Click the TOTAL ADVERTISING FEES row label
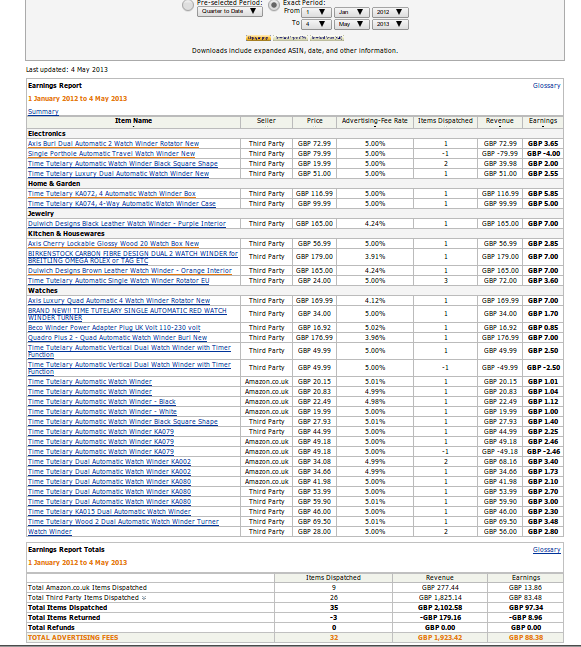This screenshot has width=581, height=647. pos(73,638)
